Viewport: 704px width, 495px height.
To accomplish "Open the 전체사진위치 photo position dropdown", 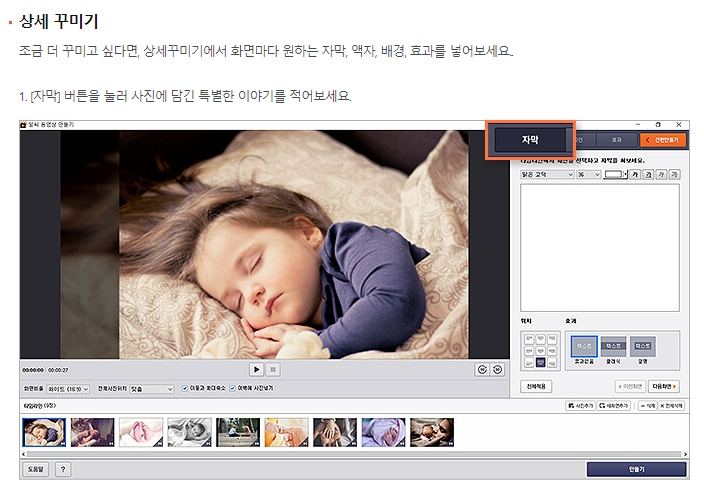I will 151,389.
